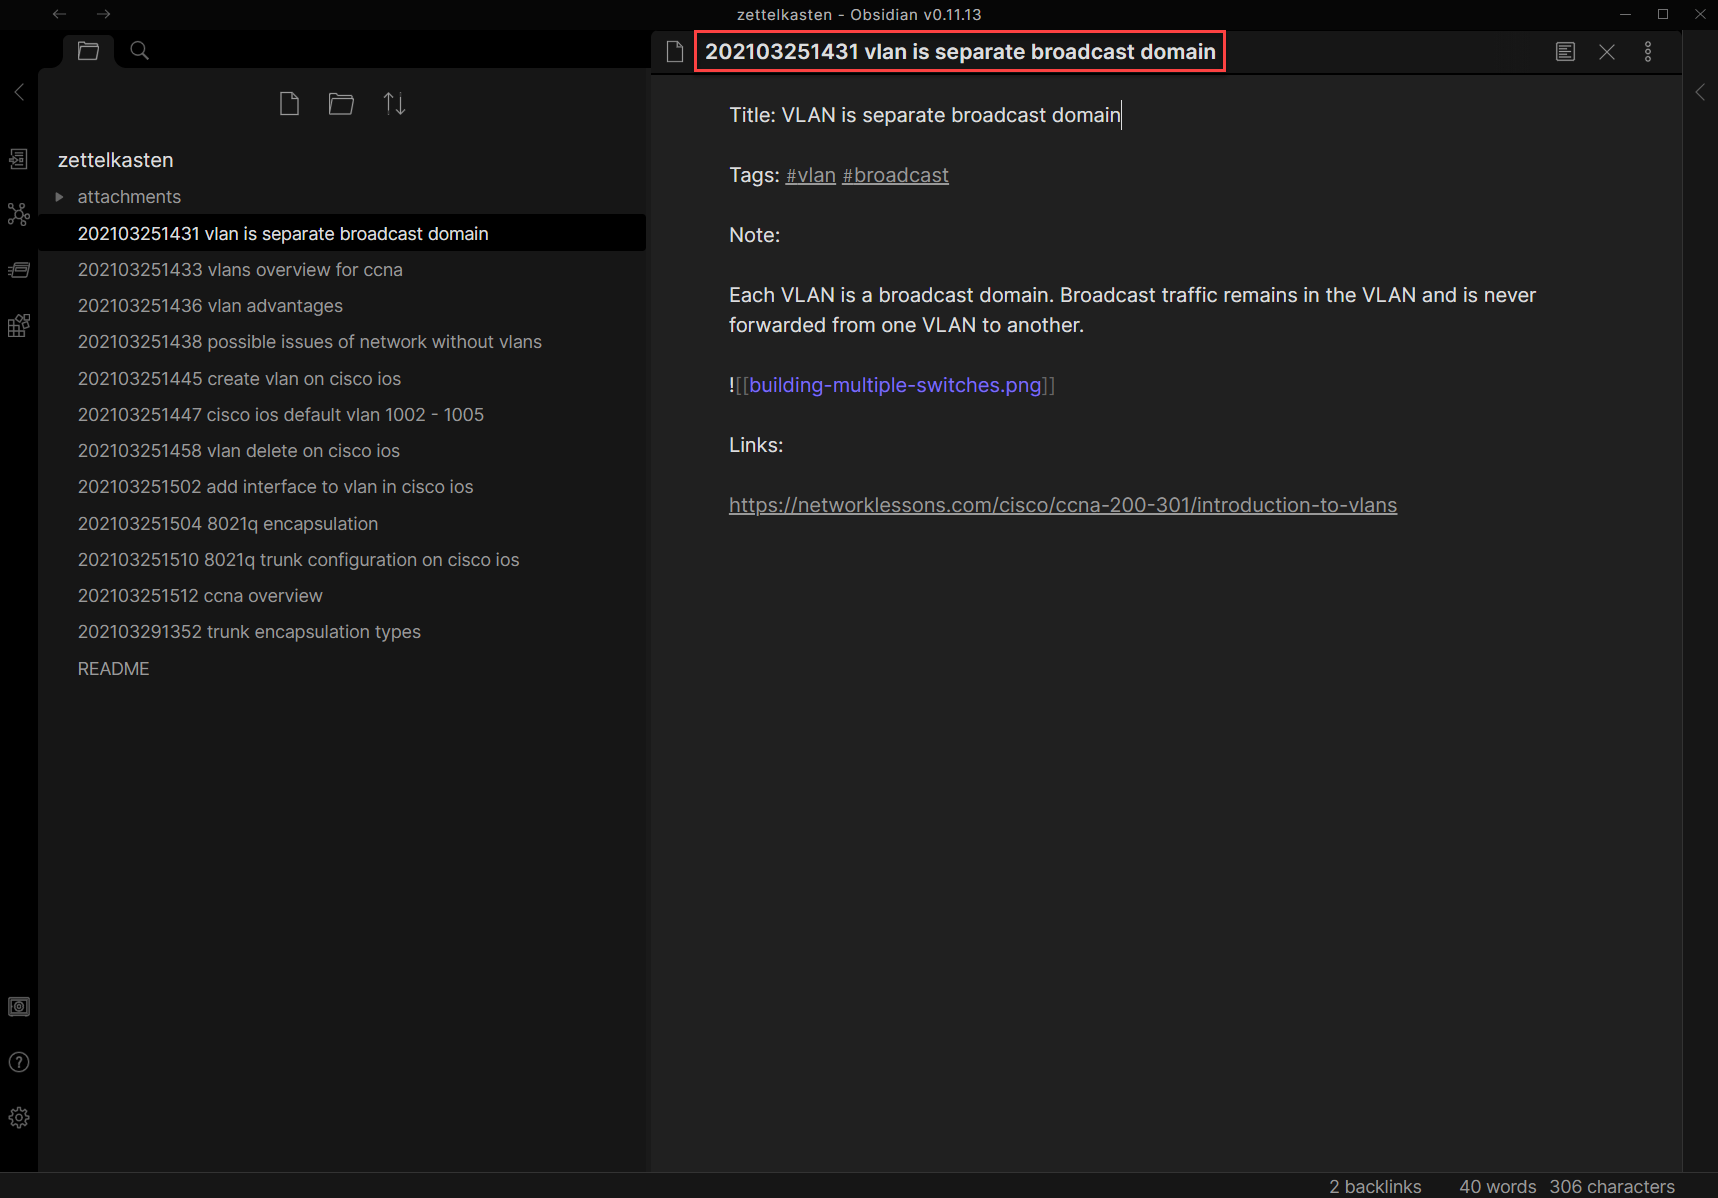
Task: Click the document icon beside the note title
Action: [675, 52]
